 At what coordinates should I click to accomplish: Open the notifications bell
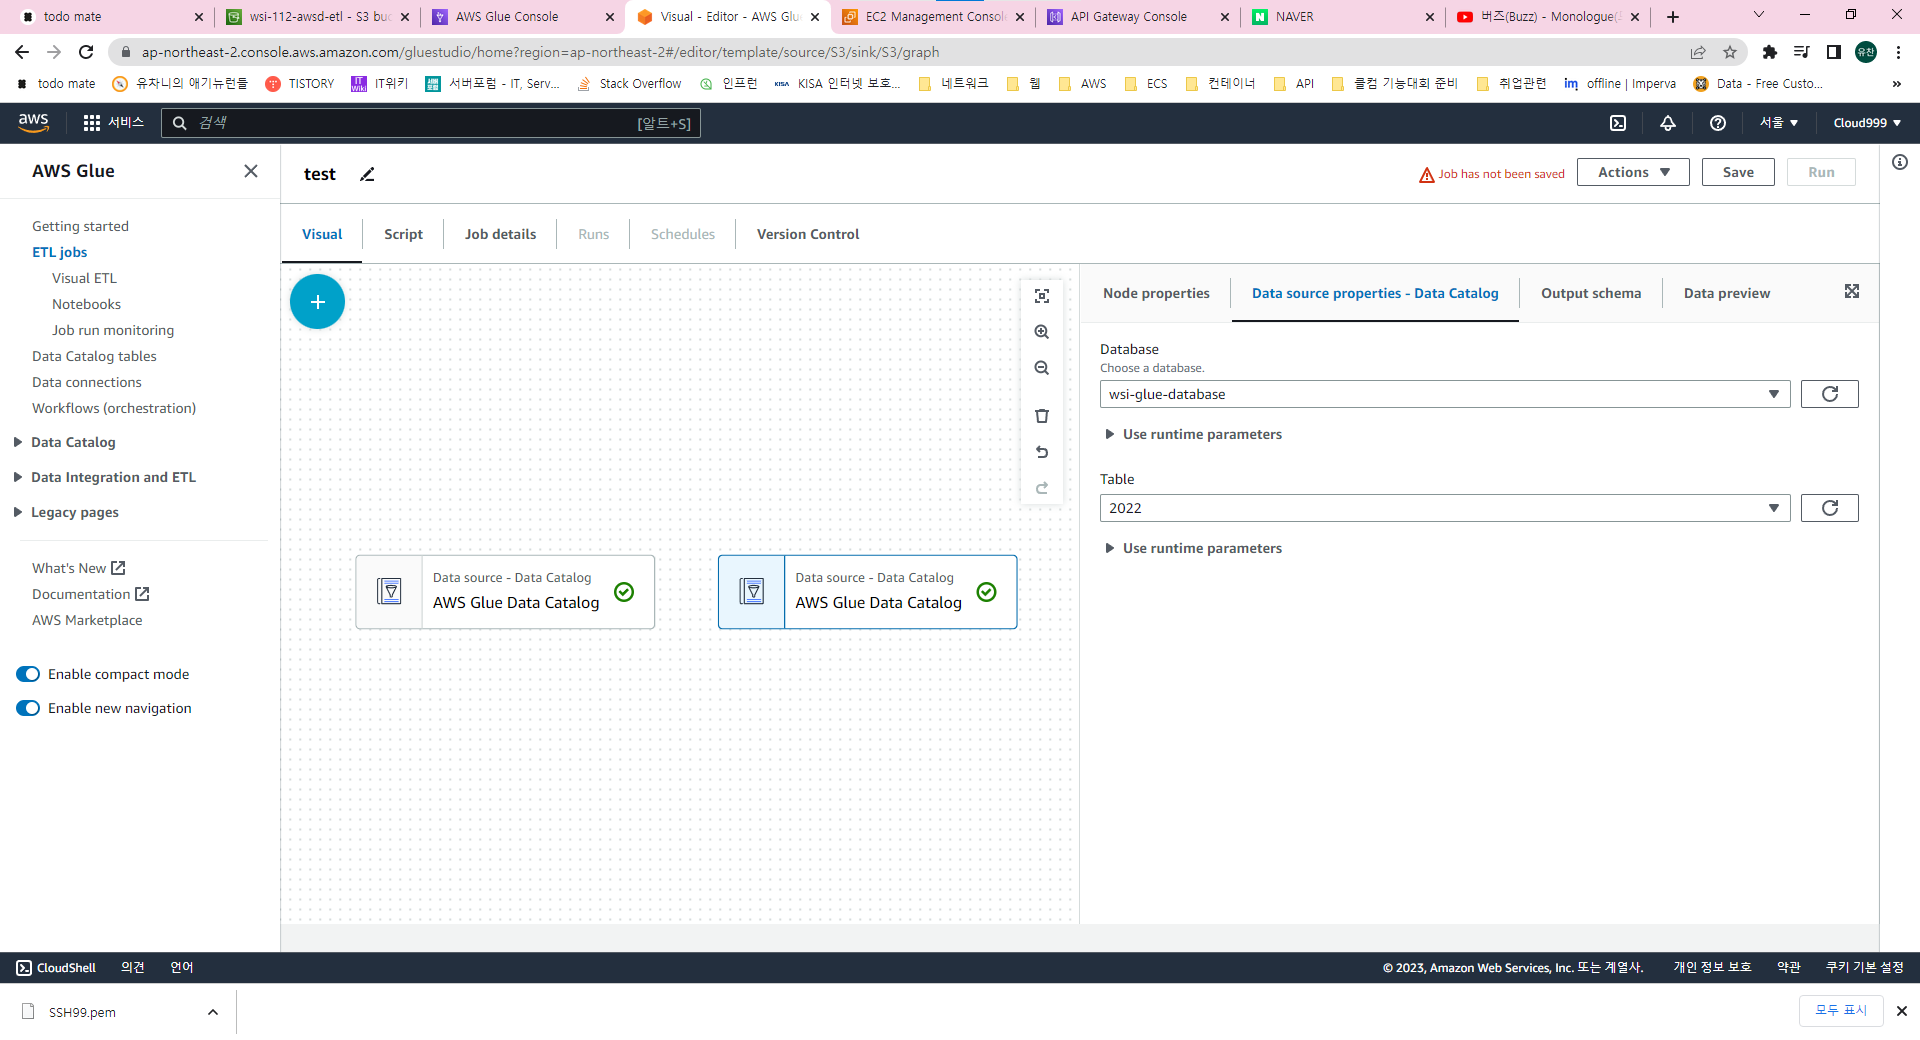tap(1668, 123)
